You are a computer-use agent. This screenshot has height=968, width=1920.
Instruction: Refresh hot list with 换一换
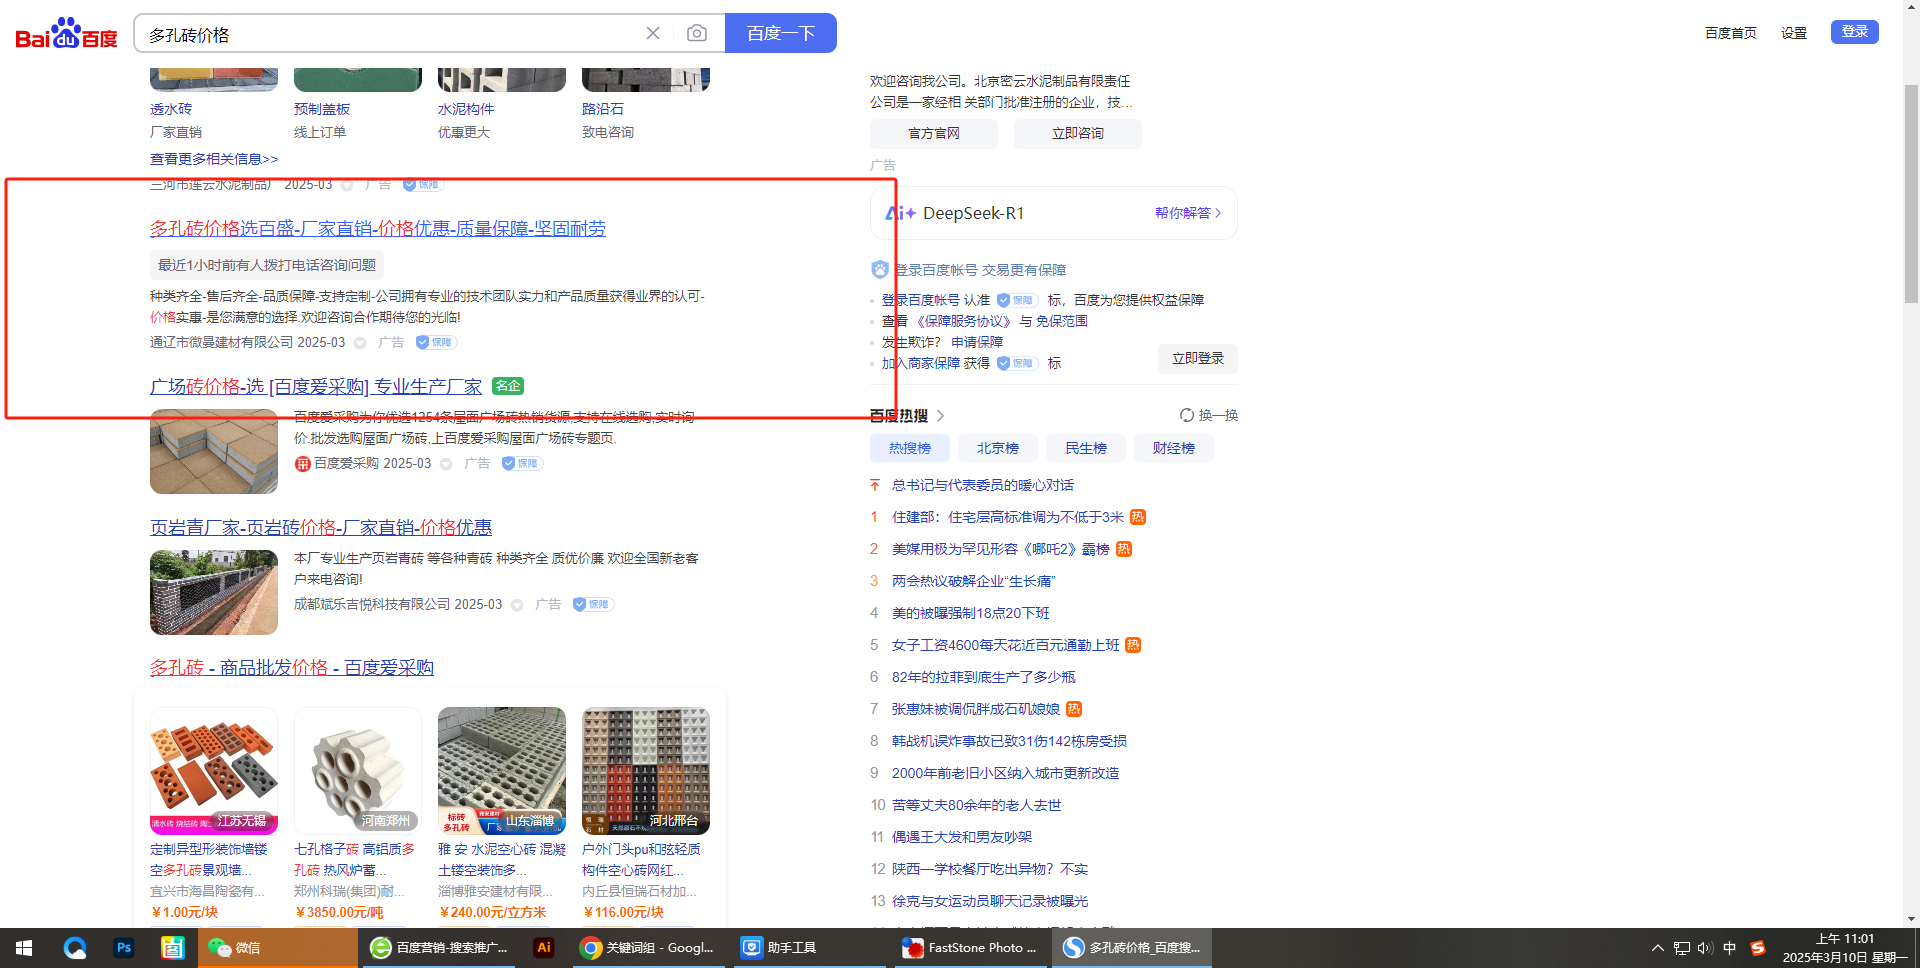1209,415
